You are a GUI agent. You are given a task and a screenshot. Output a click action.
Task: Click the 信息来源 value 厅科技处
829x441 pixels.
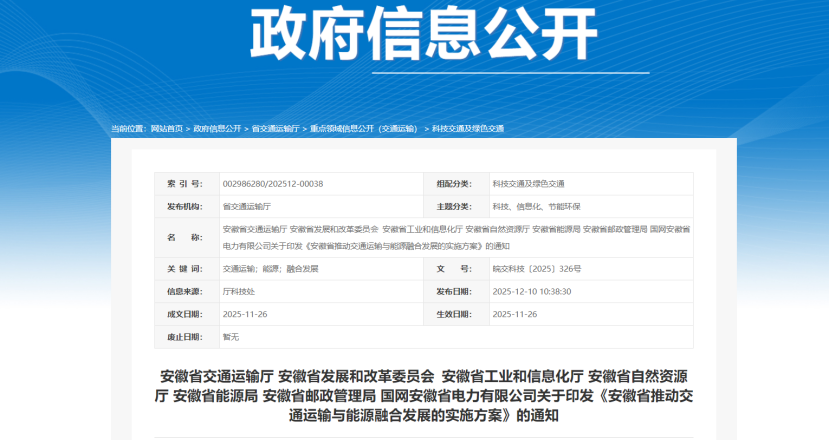[x=238, y=291]
